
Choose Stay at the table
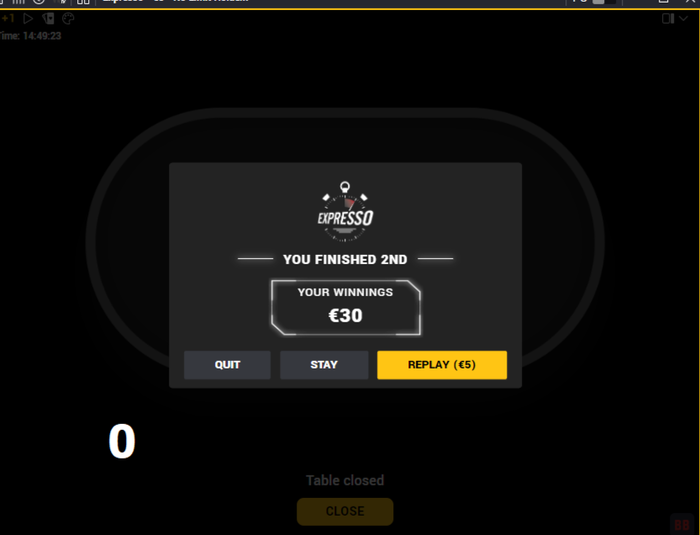324,365
